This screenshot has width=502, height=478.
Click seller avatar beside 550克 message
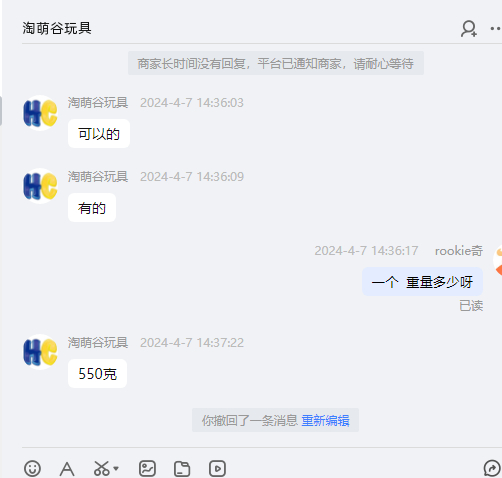tap(40, 352)
